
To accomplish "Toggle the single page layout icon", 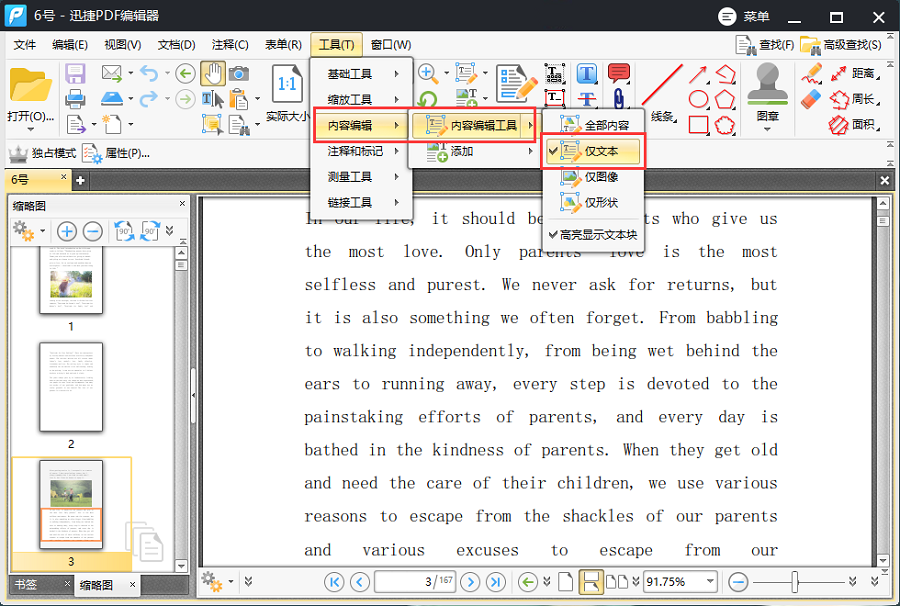I will tap(565, 582).
